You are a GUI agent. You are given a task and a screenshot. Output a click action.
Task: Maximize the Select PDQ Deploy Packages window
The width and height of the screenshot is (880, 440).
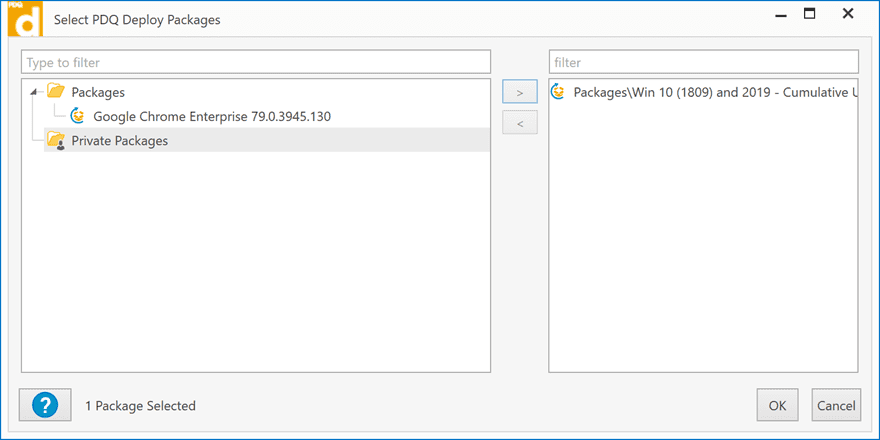coord(809,15)
